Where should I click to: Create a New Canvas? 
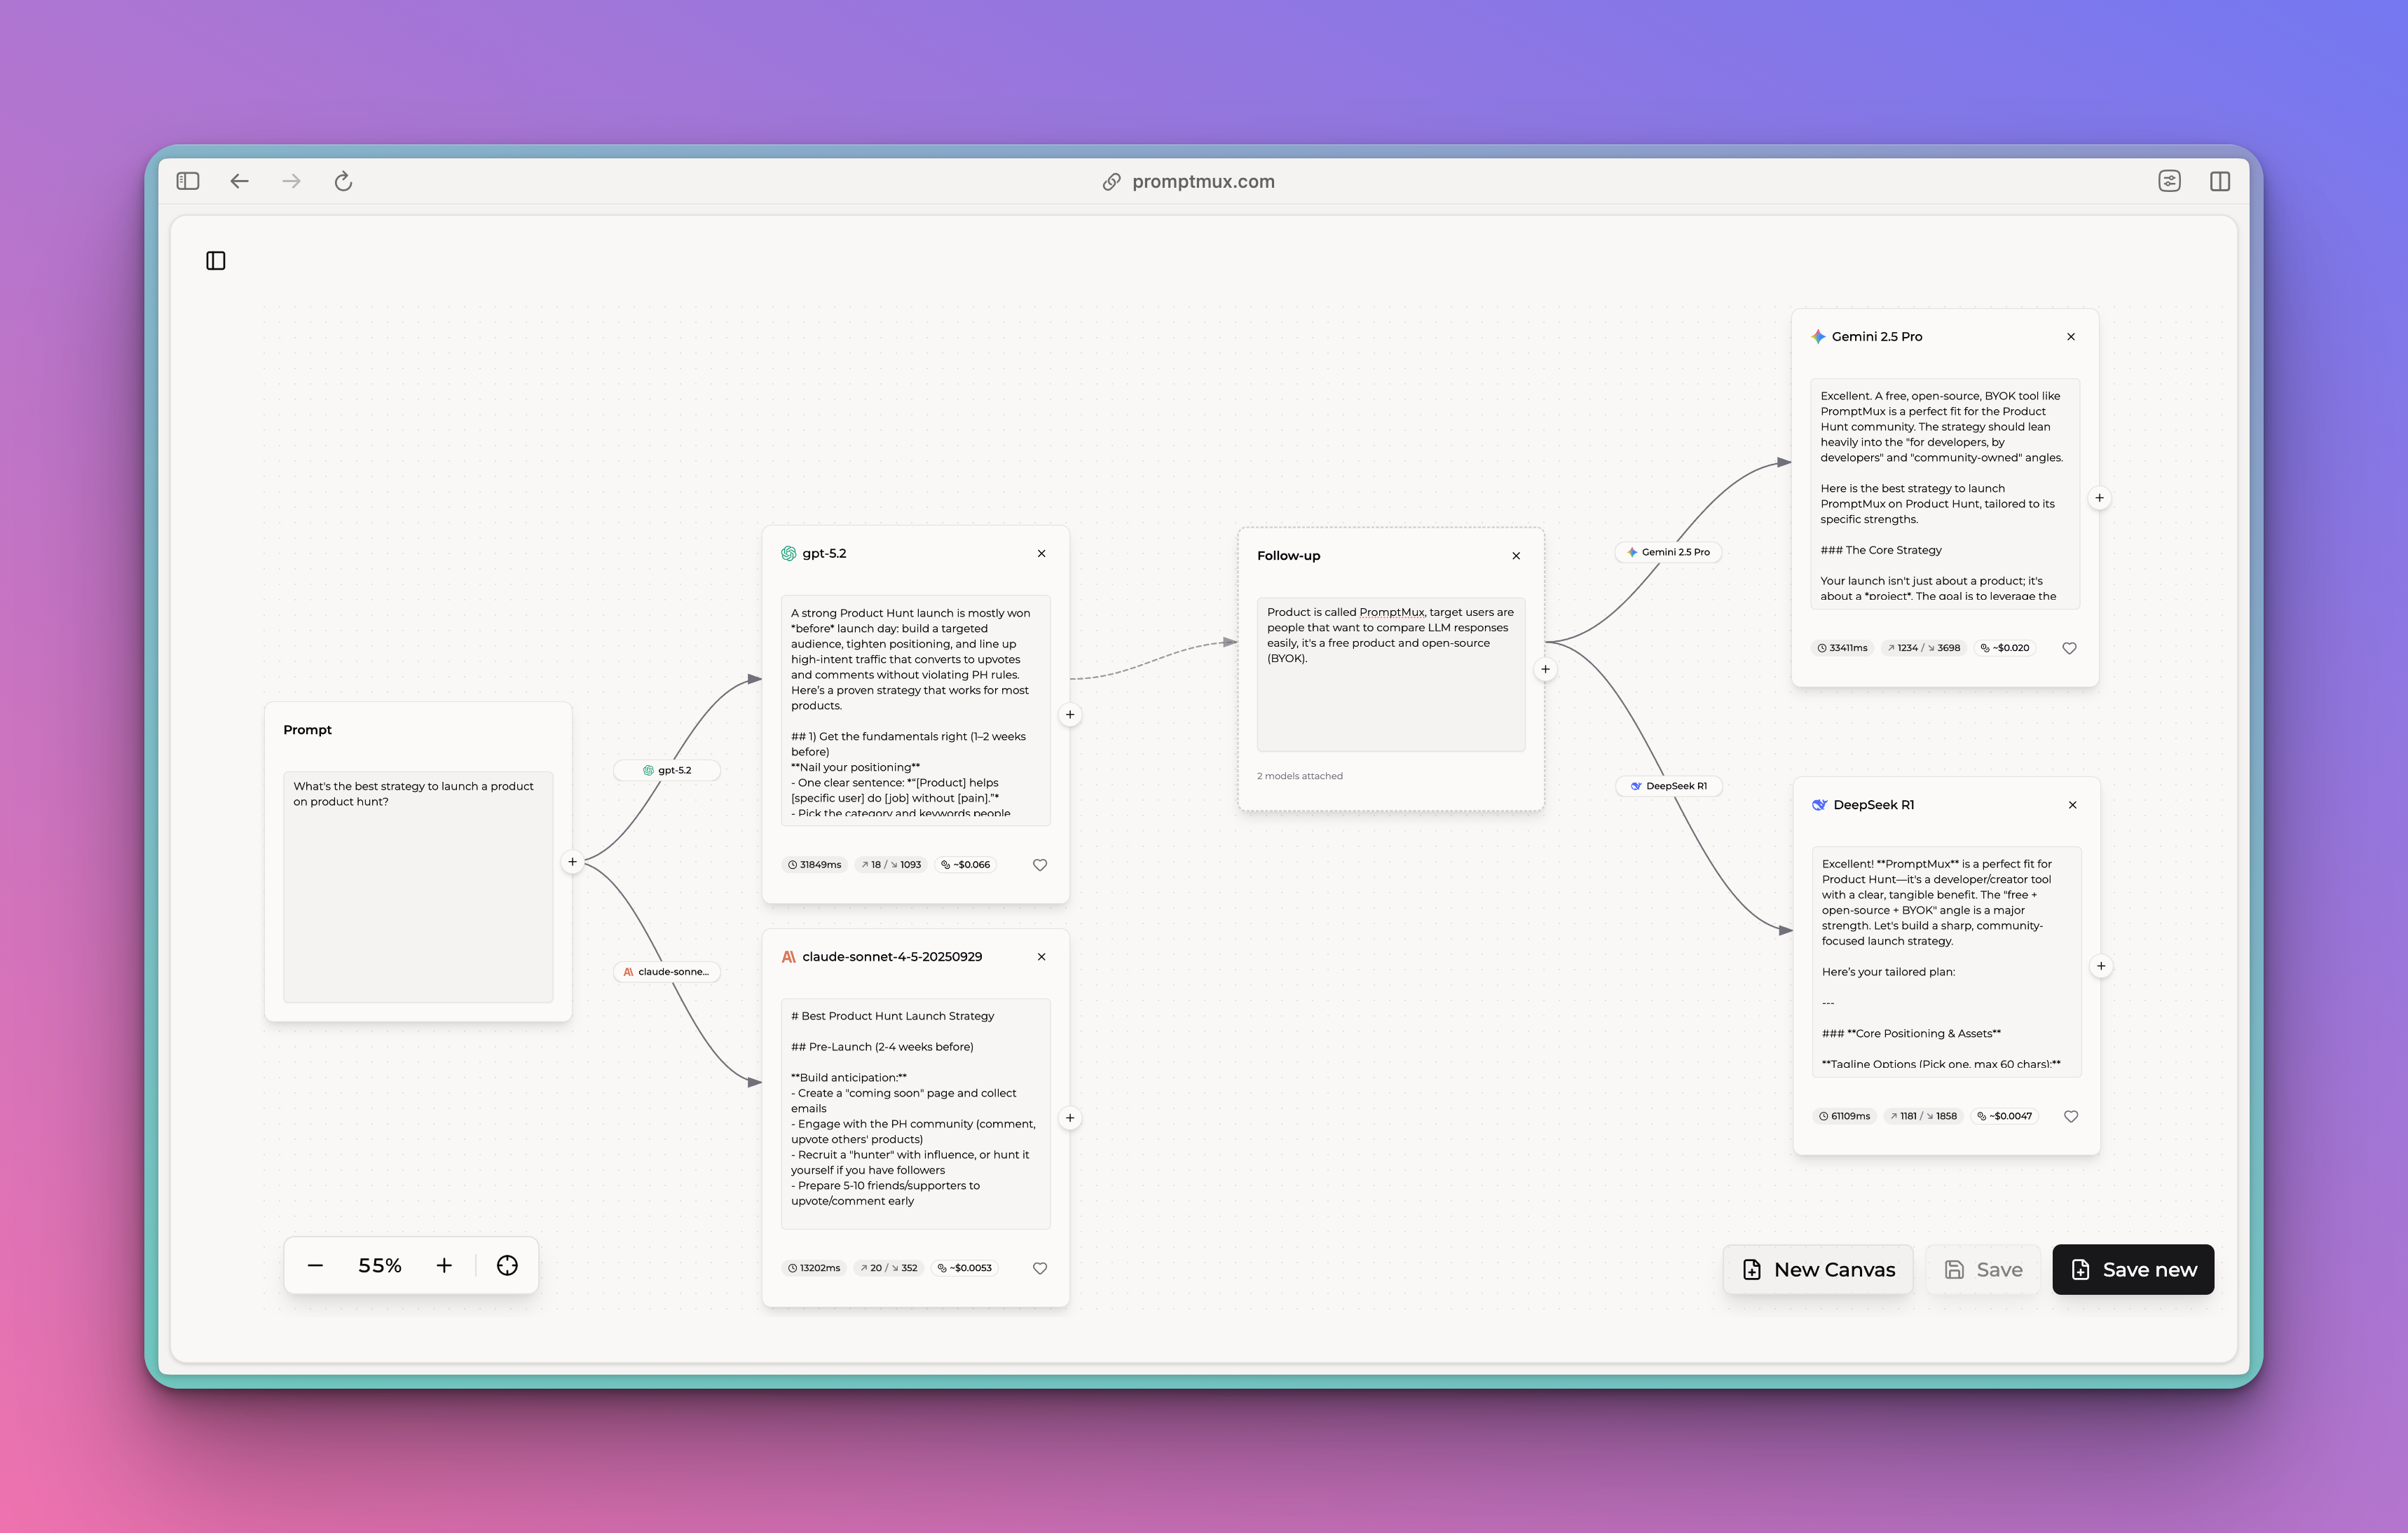click(x=1818, y=1269)
